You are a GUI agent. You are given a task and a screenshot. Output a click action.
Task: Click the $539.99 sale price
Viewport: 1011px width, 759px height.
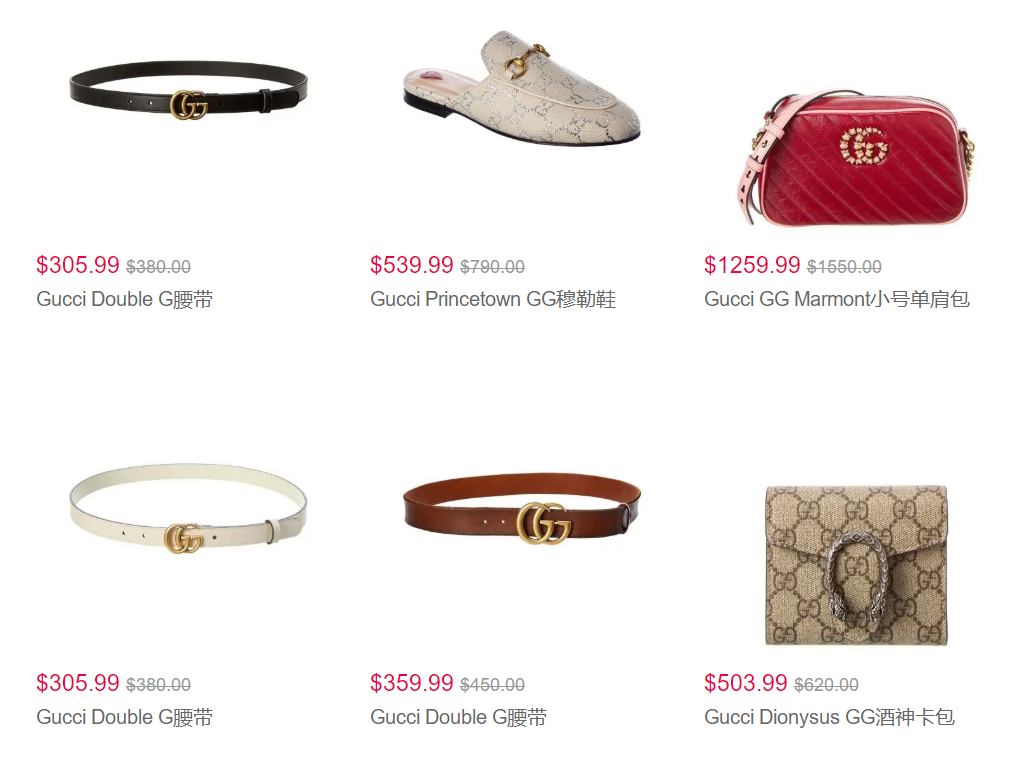tap(412, 265)
